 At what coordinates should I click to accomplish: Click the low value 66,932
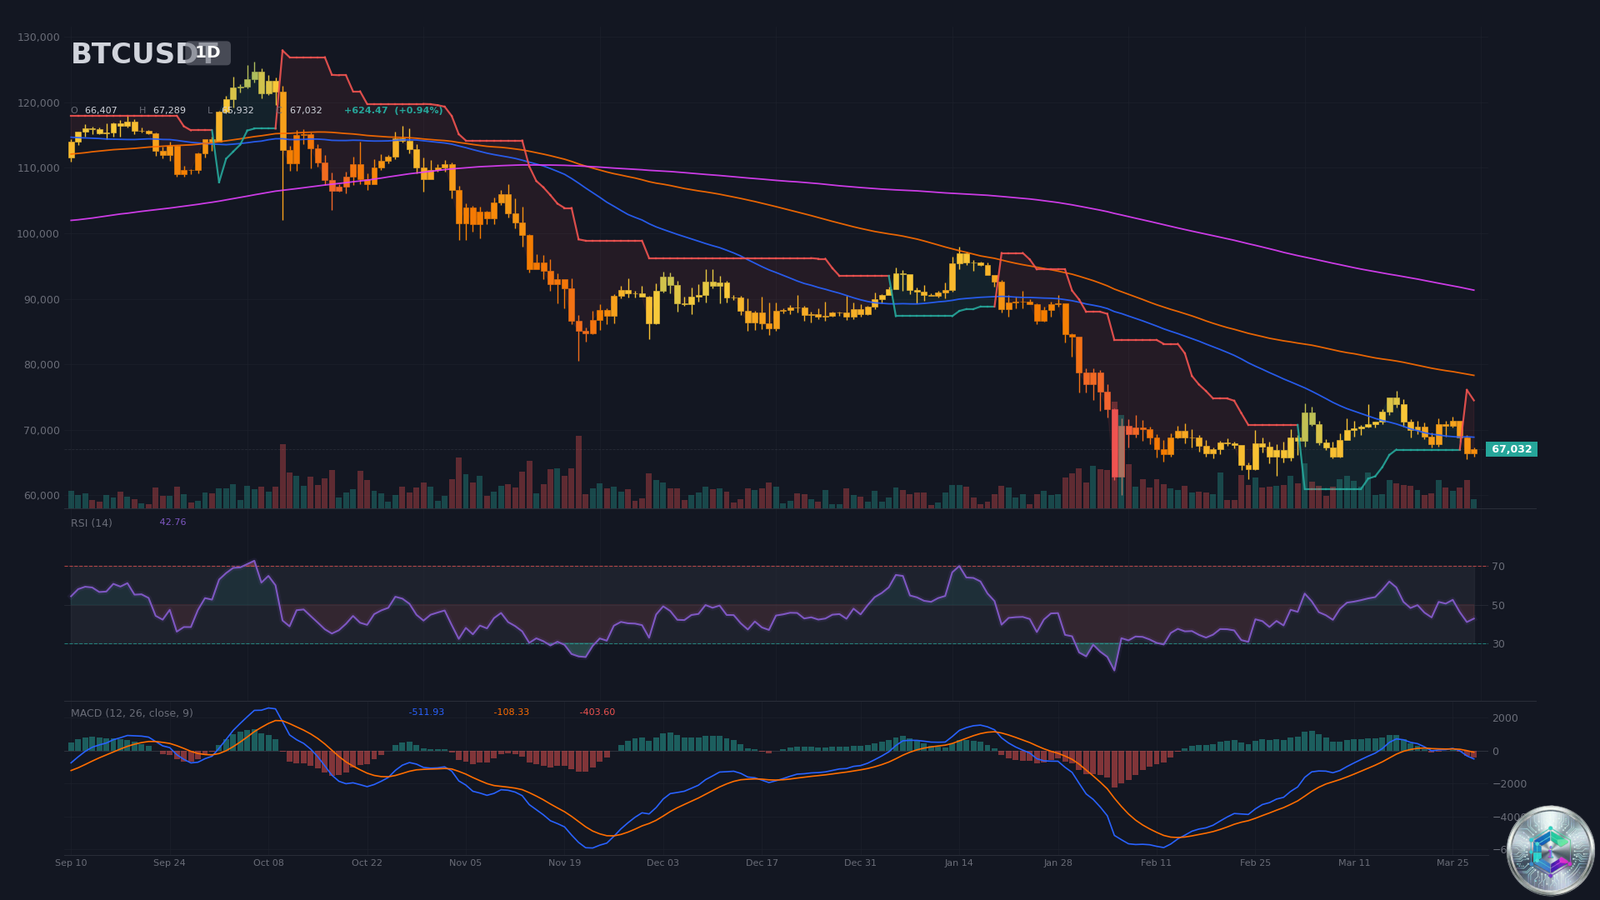coord(234,110)
